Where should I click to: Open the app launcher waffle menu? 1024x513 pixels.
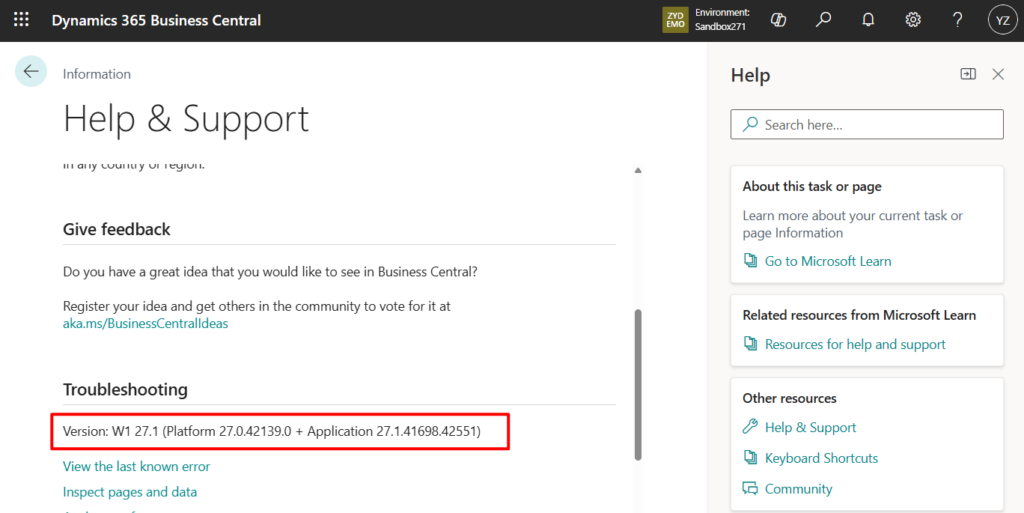click(21, 20)
